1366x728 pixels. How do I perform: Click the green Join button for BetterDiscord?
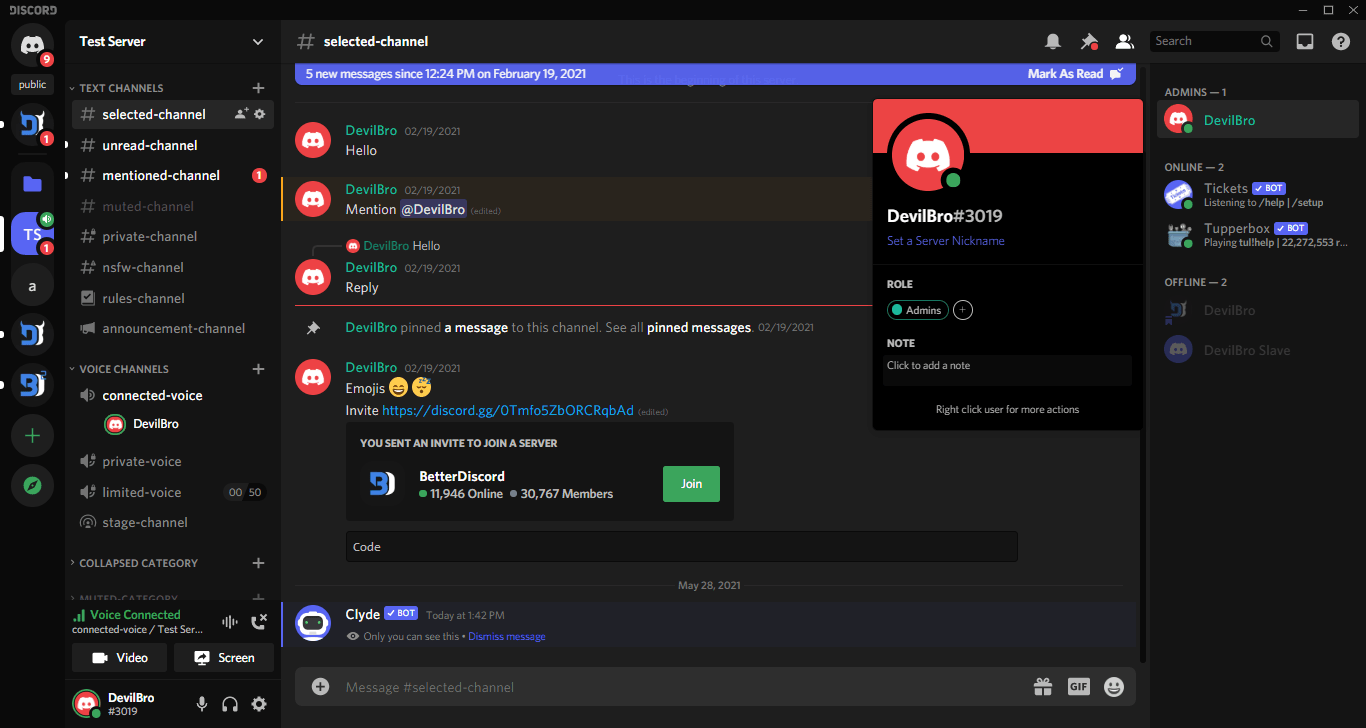point(691,483)
